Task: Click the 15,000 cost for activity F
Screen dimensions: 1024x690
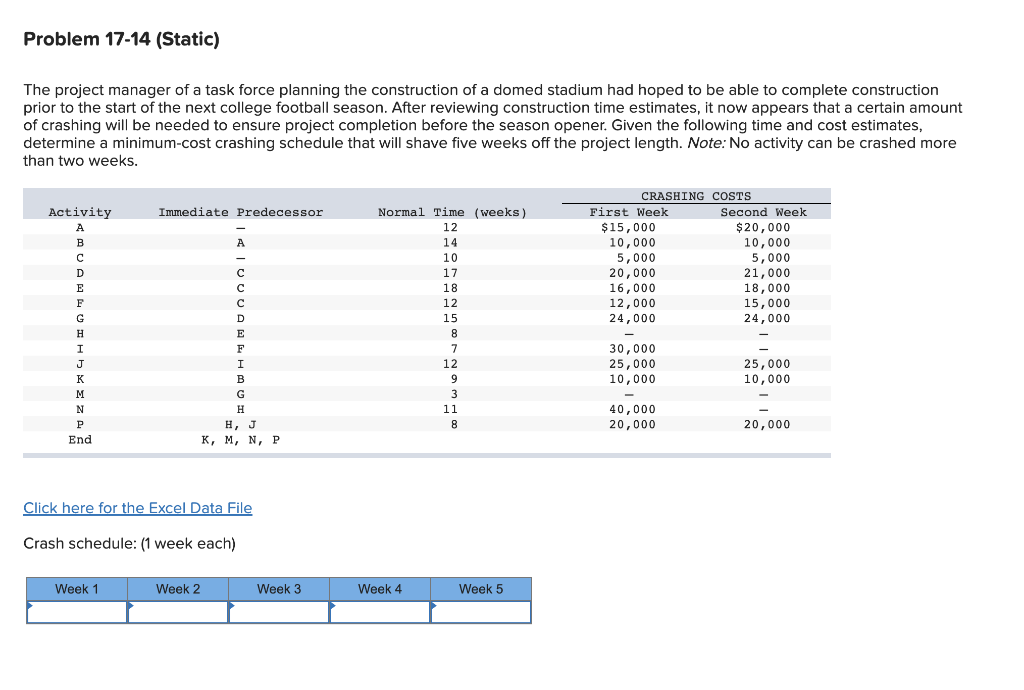Action: (767, 303)
